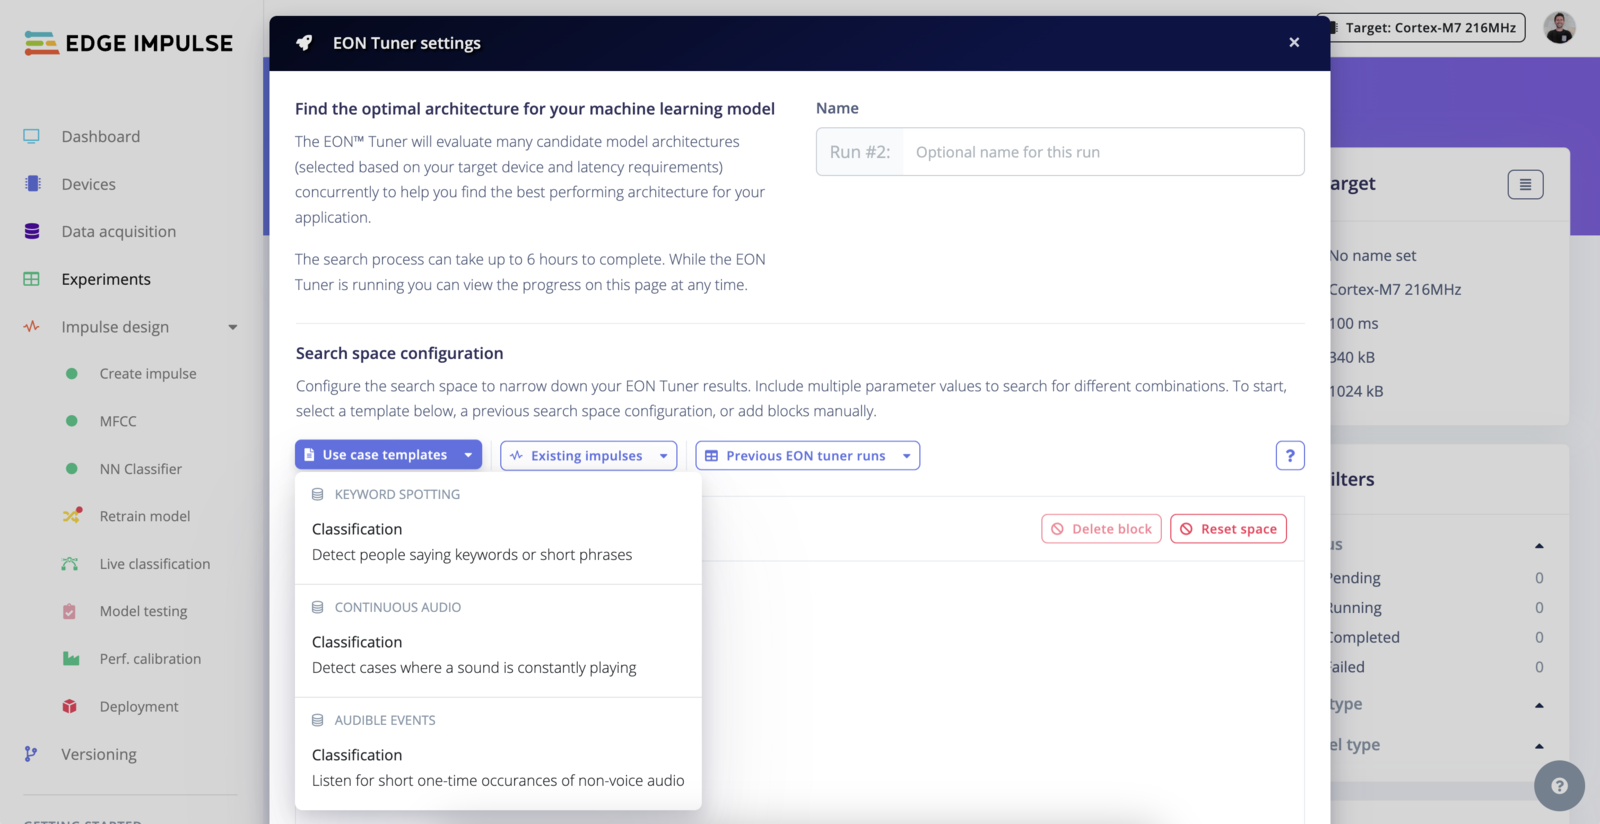Open Versioning in sidebar
The height and width of the screenshot is (824, 1600).
(99, 754)
